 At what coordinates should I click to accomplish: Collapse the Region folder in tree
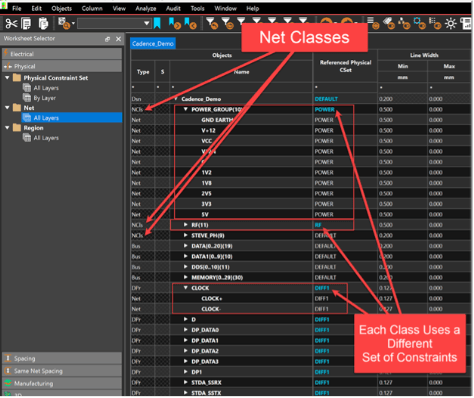(x=7, y=128)
